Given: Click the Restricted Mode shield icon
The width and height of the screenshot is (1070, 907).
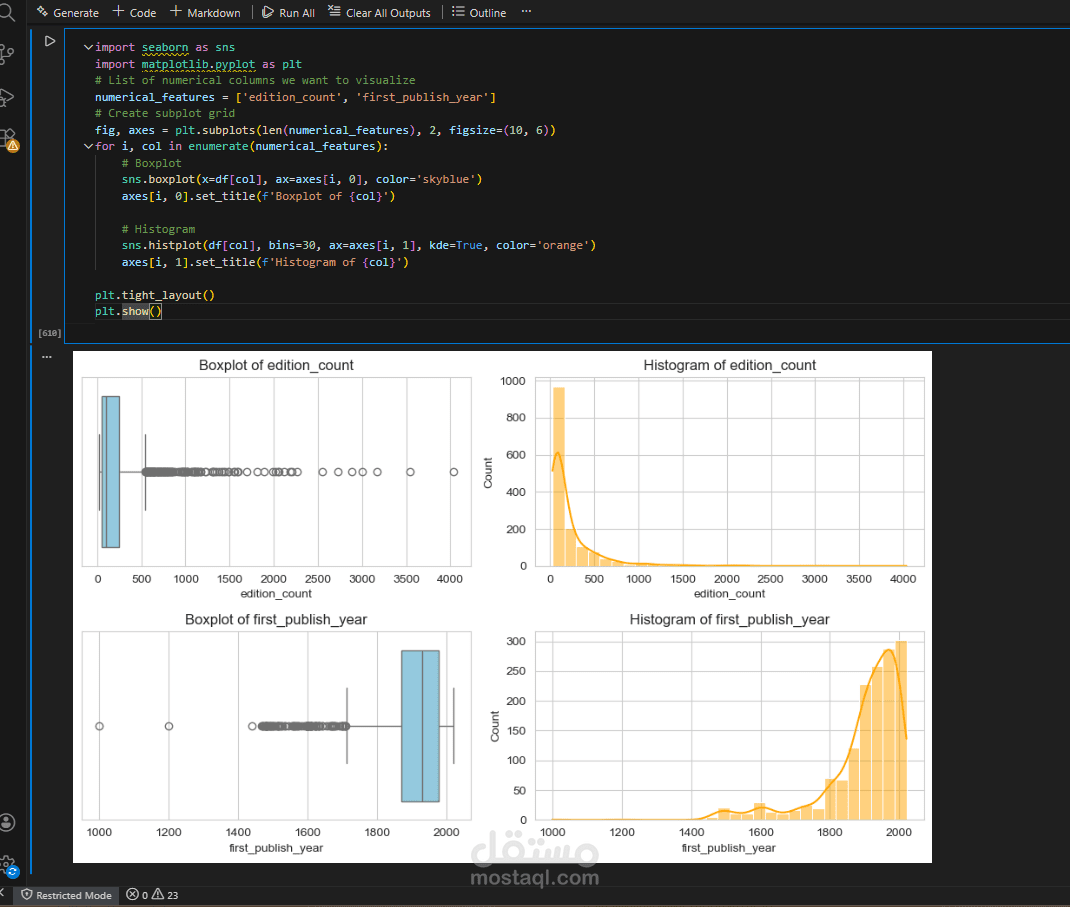Looking at the screenshot, I should (27, 895).
